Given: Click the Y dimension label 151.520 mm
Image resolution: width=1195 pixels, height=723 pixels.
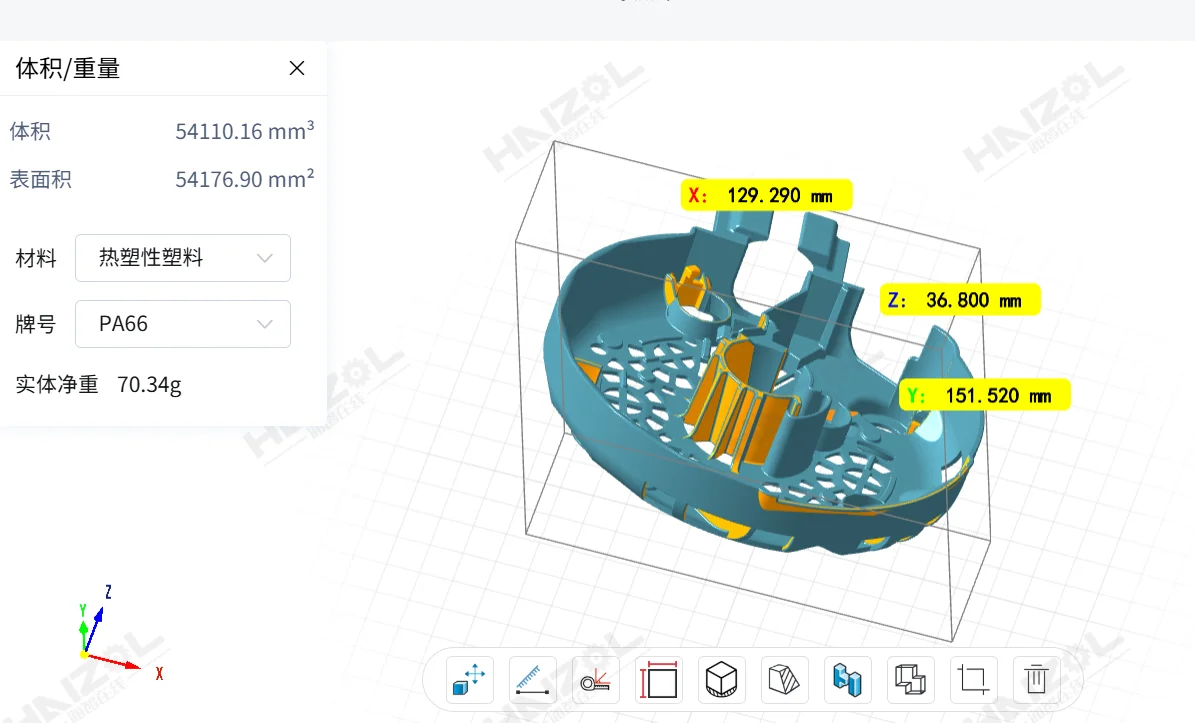Looking at the screenshot, I should pos(985,395).
